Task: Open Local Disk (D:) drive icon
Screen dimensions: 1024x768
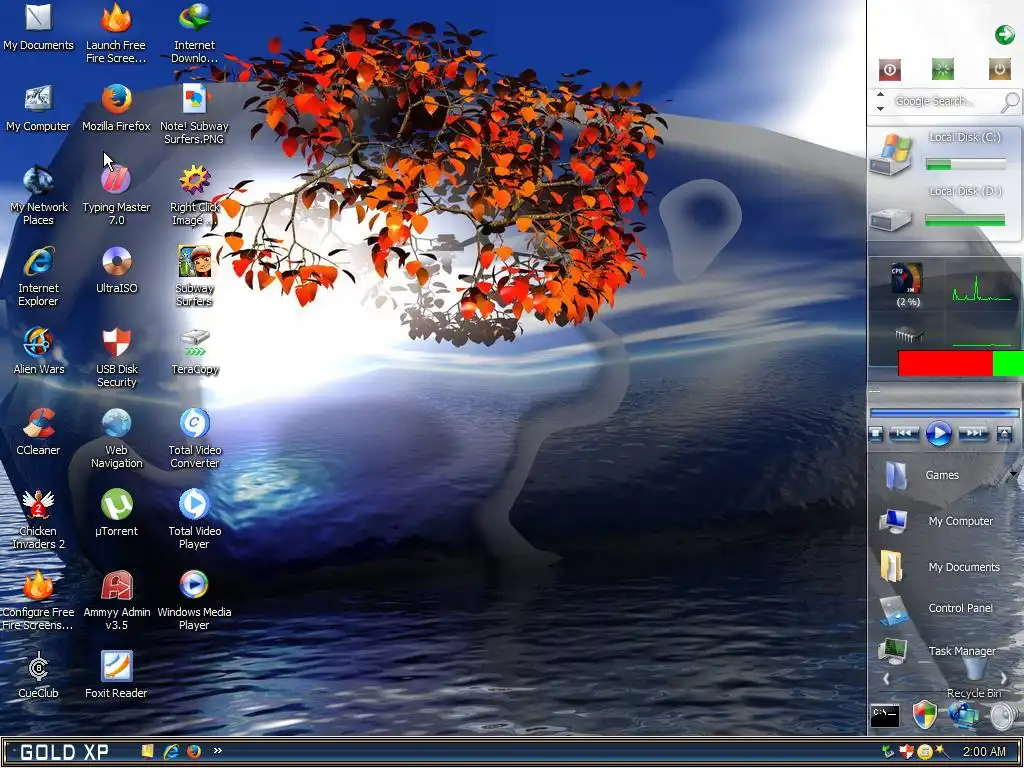Action: click(889, 219)
